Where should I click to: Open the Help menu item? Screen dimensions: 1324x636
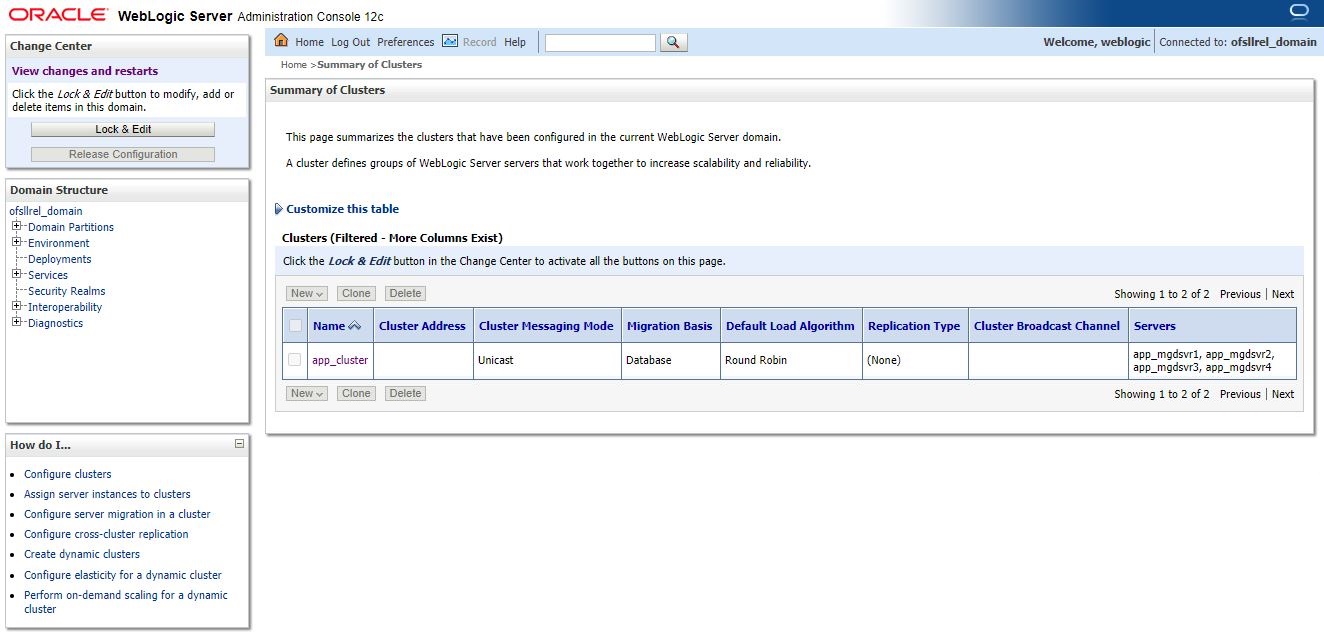pos(515,42)
